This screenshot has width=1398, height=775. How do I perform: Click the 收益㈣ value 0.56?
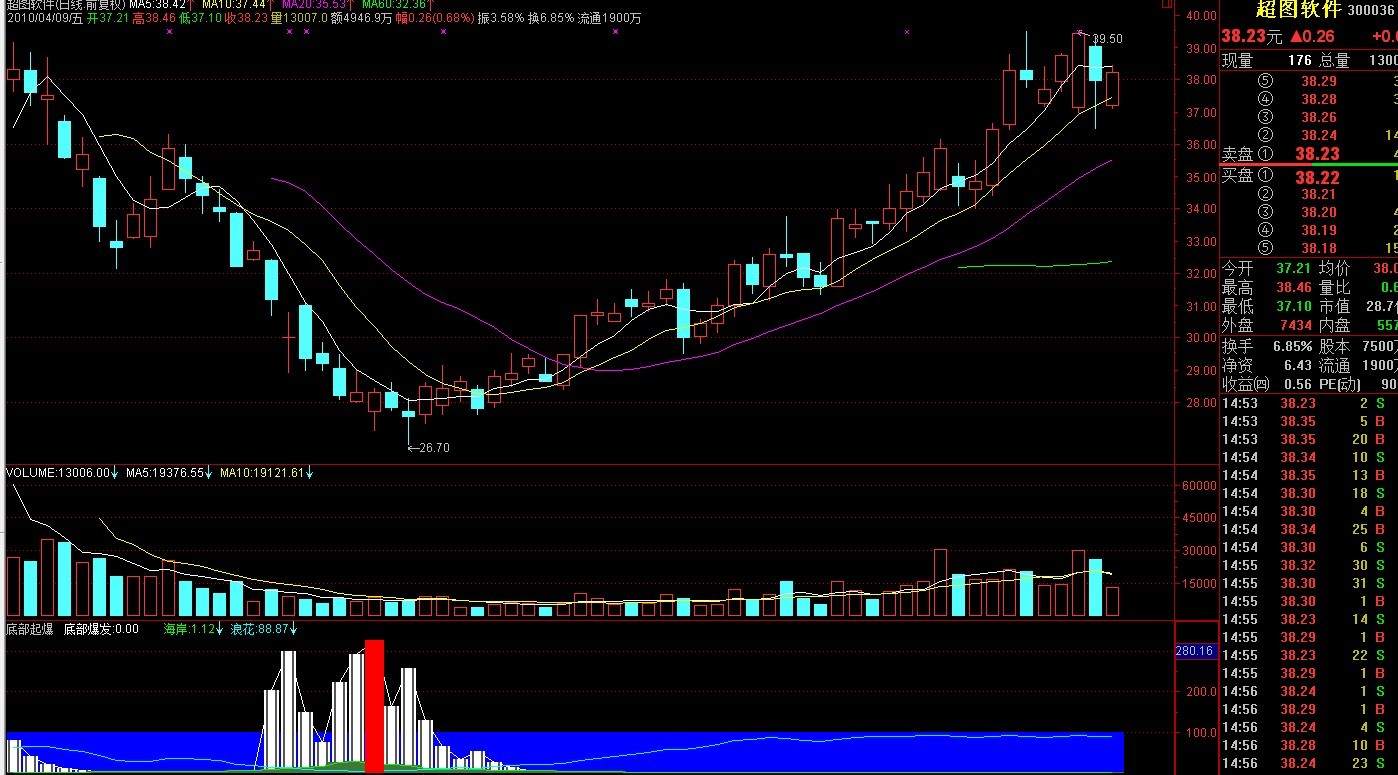[x=1297, y=384]
